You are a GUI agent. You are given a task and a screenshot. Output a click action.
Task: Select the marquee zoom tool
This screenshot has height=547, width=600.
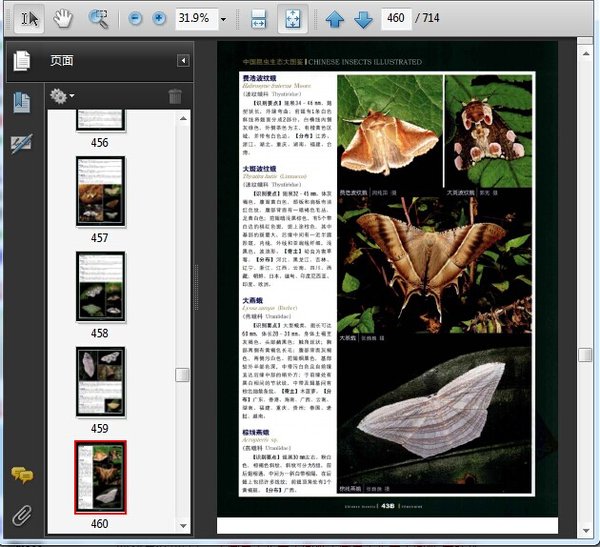(98, 19)
